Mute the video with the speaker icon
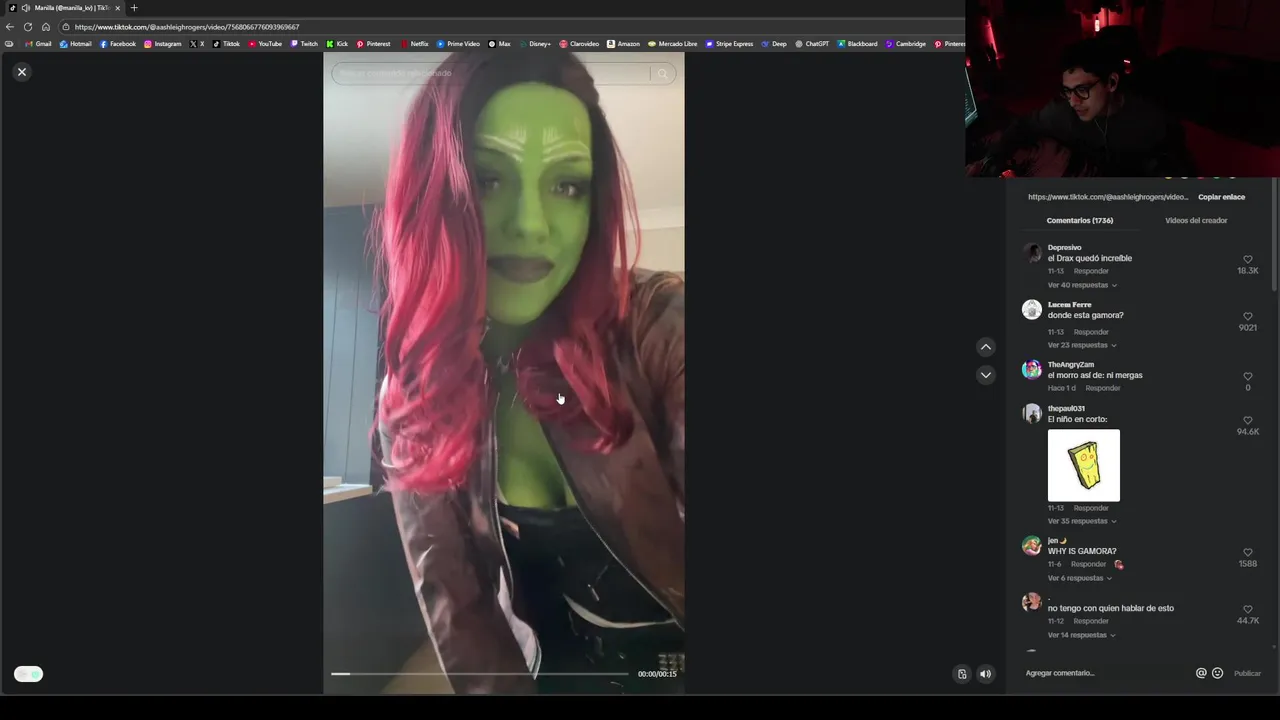The width and height of the screenshot is (1280, 720). pyautogui.click(x=985, y=674)
